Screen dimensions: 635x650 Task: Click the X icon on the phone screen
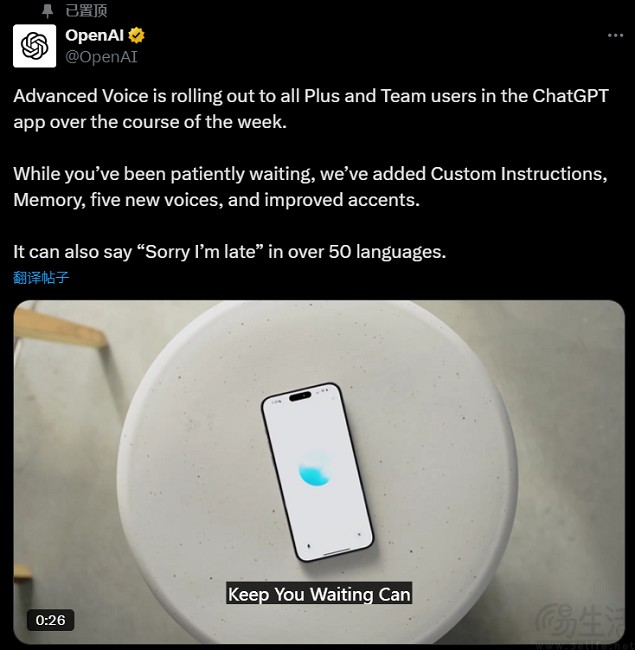point(359,534)
